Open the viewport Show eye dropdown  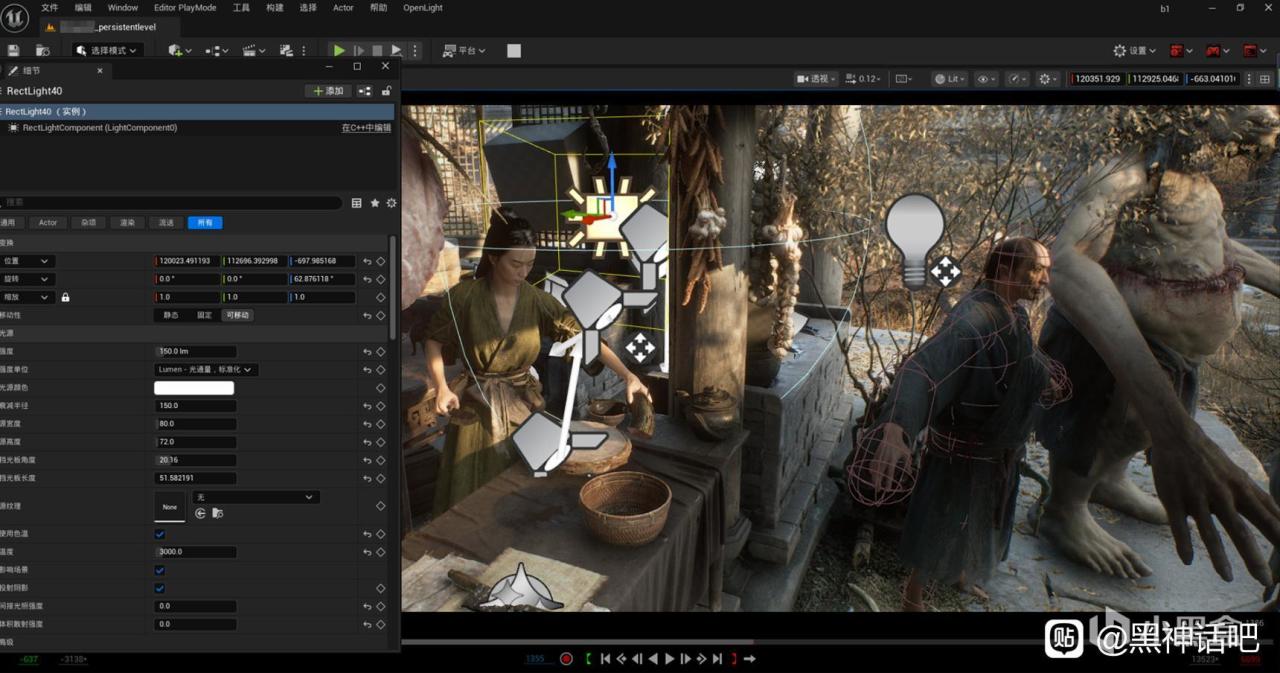pos(986,79)
